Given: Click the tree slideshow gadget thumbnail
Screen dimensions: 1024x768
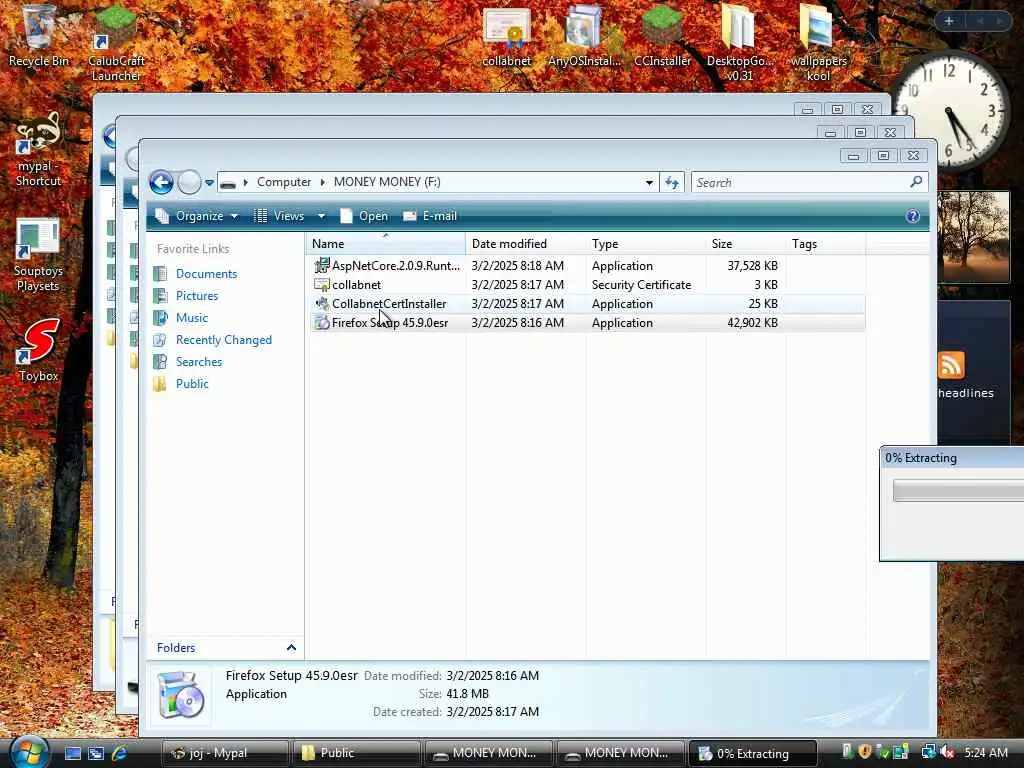Looking at the screenshot, I should [973, 236].
